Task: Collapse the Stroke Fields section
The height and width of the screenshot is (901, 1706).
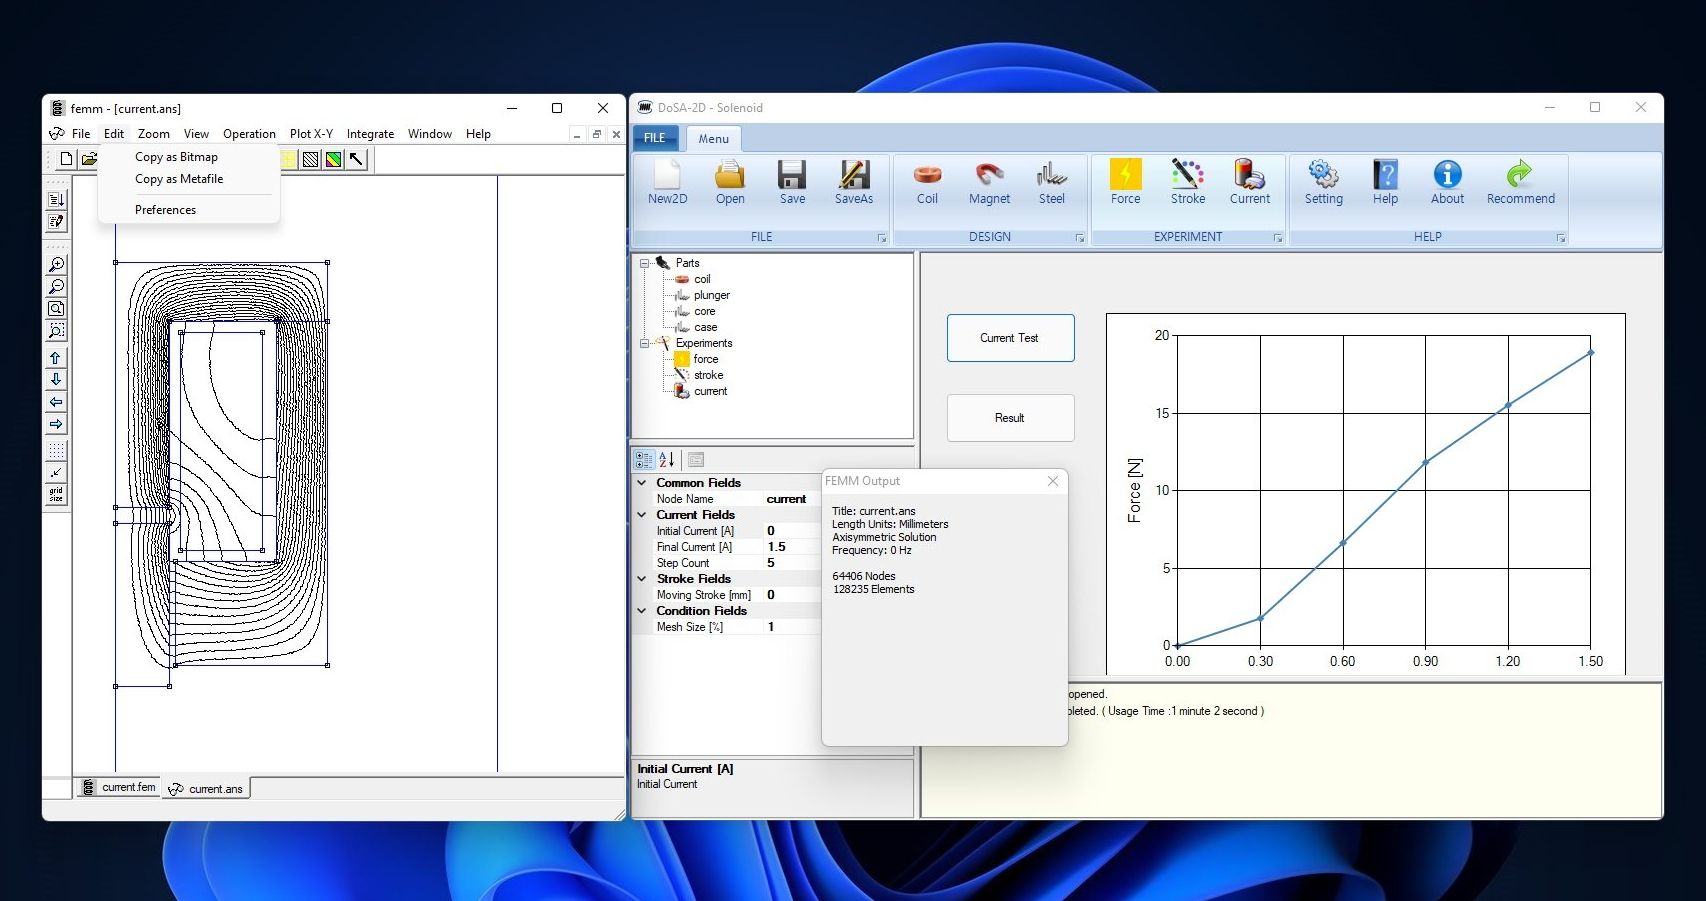Action: [x=642, y=578]
